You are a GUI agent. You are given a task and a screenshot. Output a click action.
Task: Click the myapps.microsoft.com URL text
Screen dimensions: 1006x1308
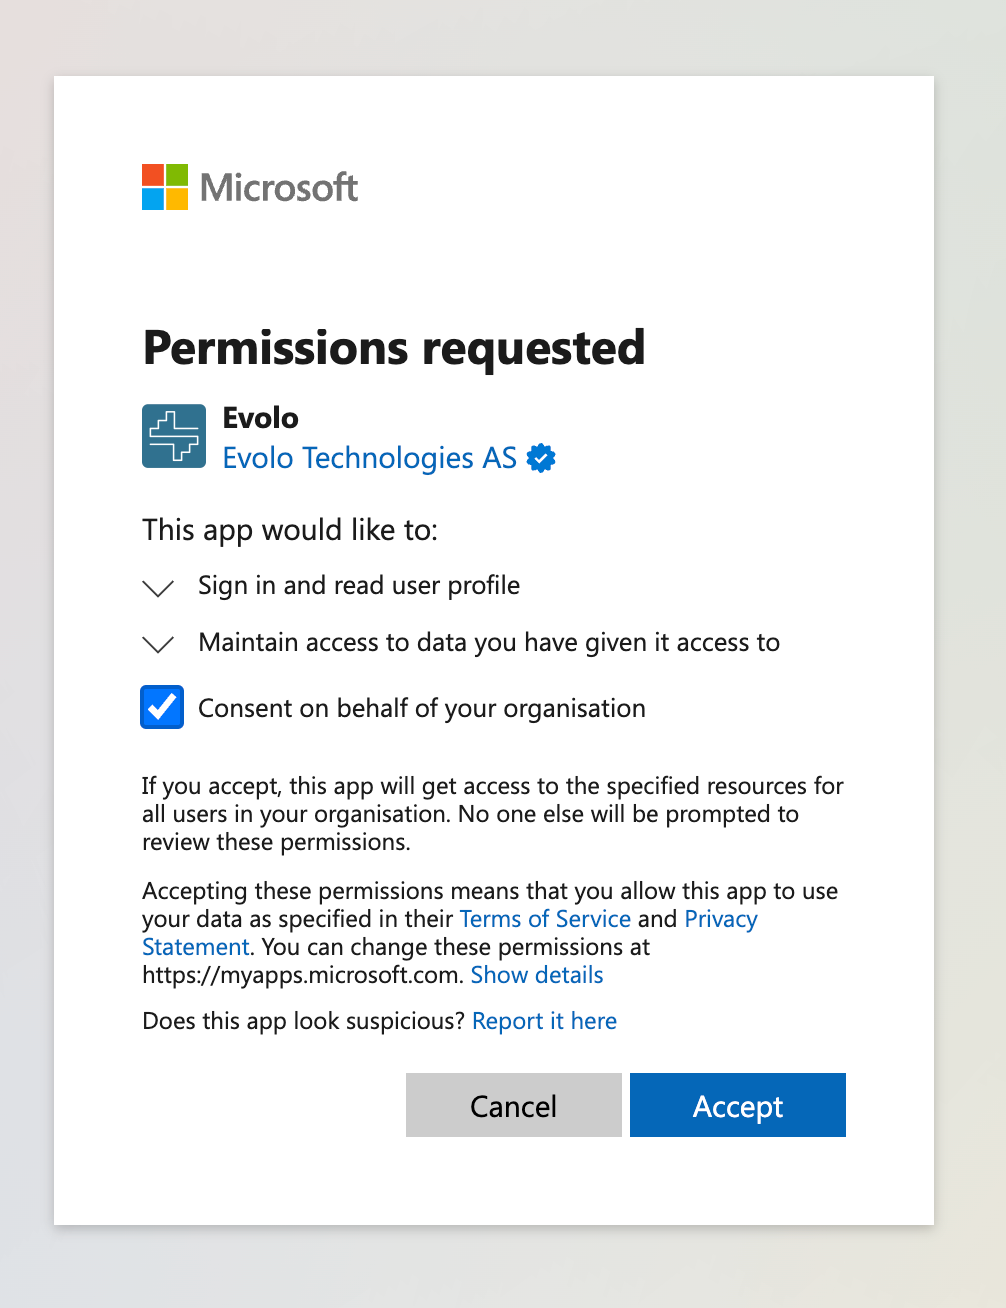[303, 975]
